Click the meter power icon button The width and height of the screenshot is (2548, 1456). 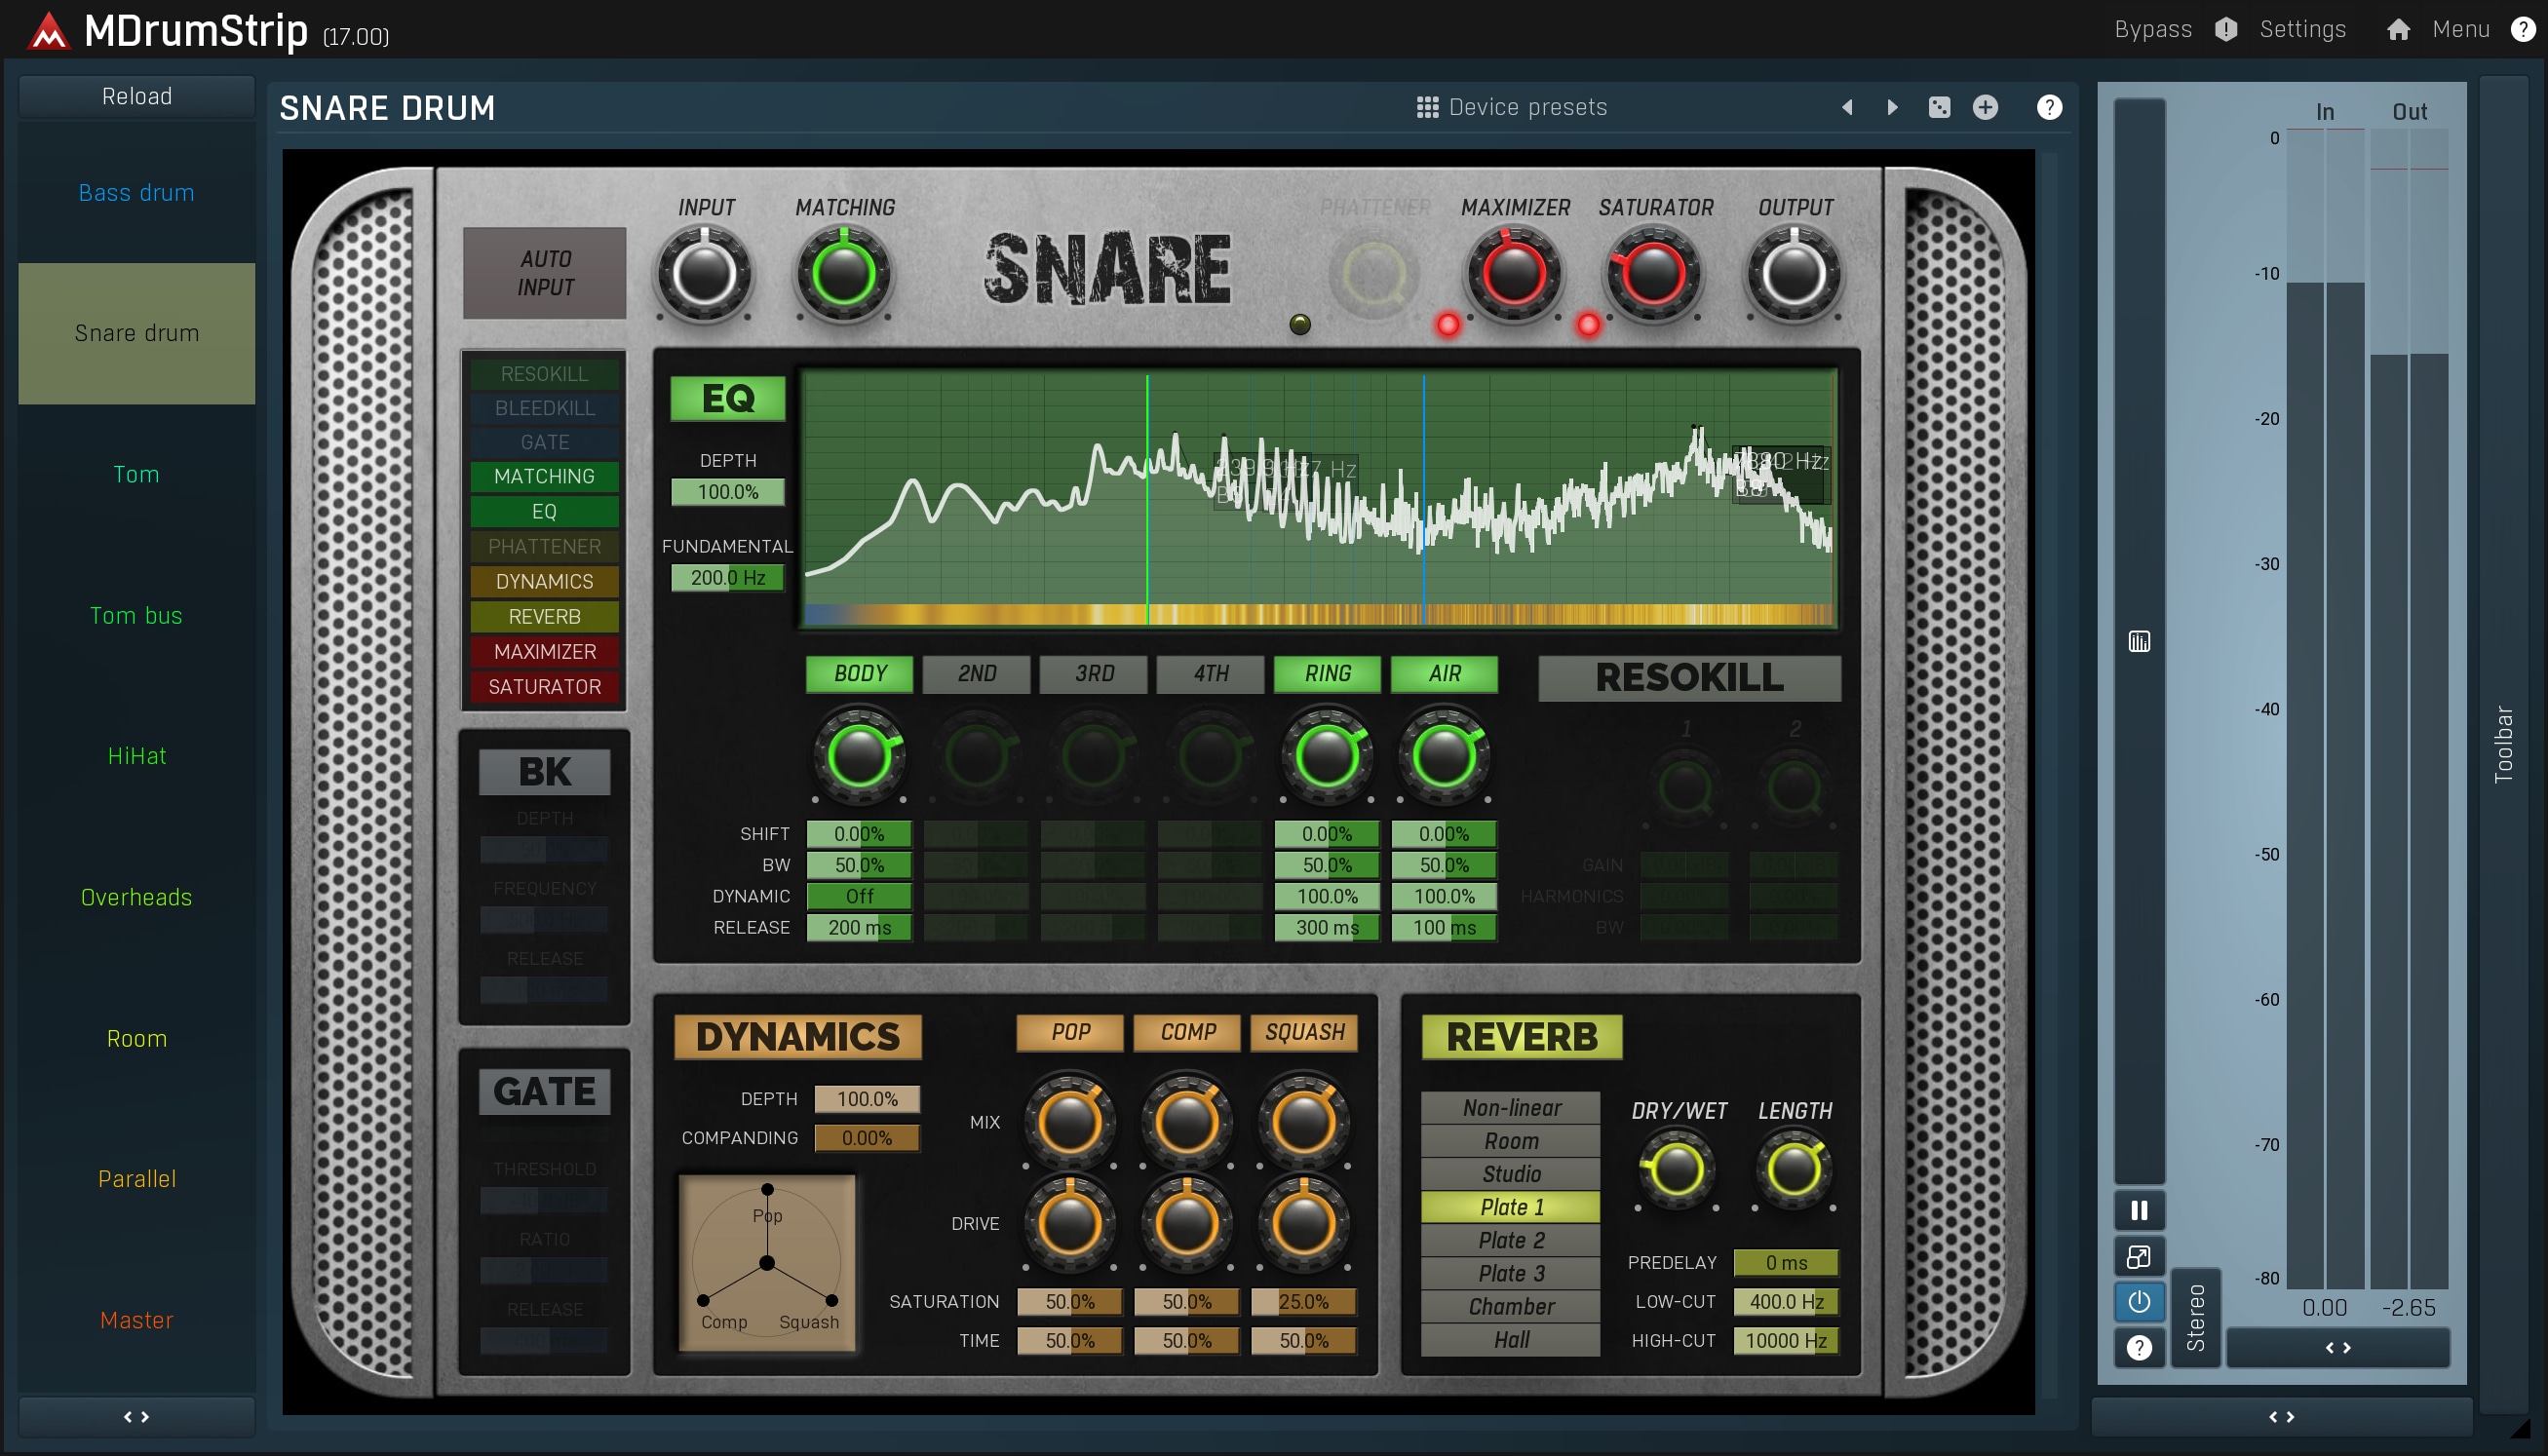pos(2139,1302)
